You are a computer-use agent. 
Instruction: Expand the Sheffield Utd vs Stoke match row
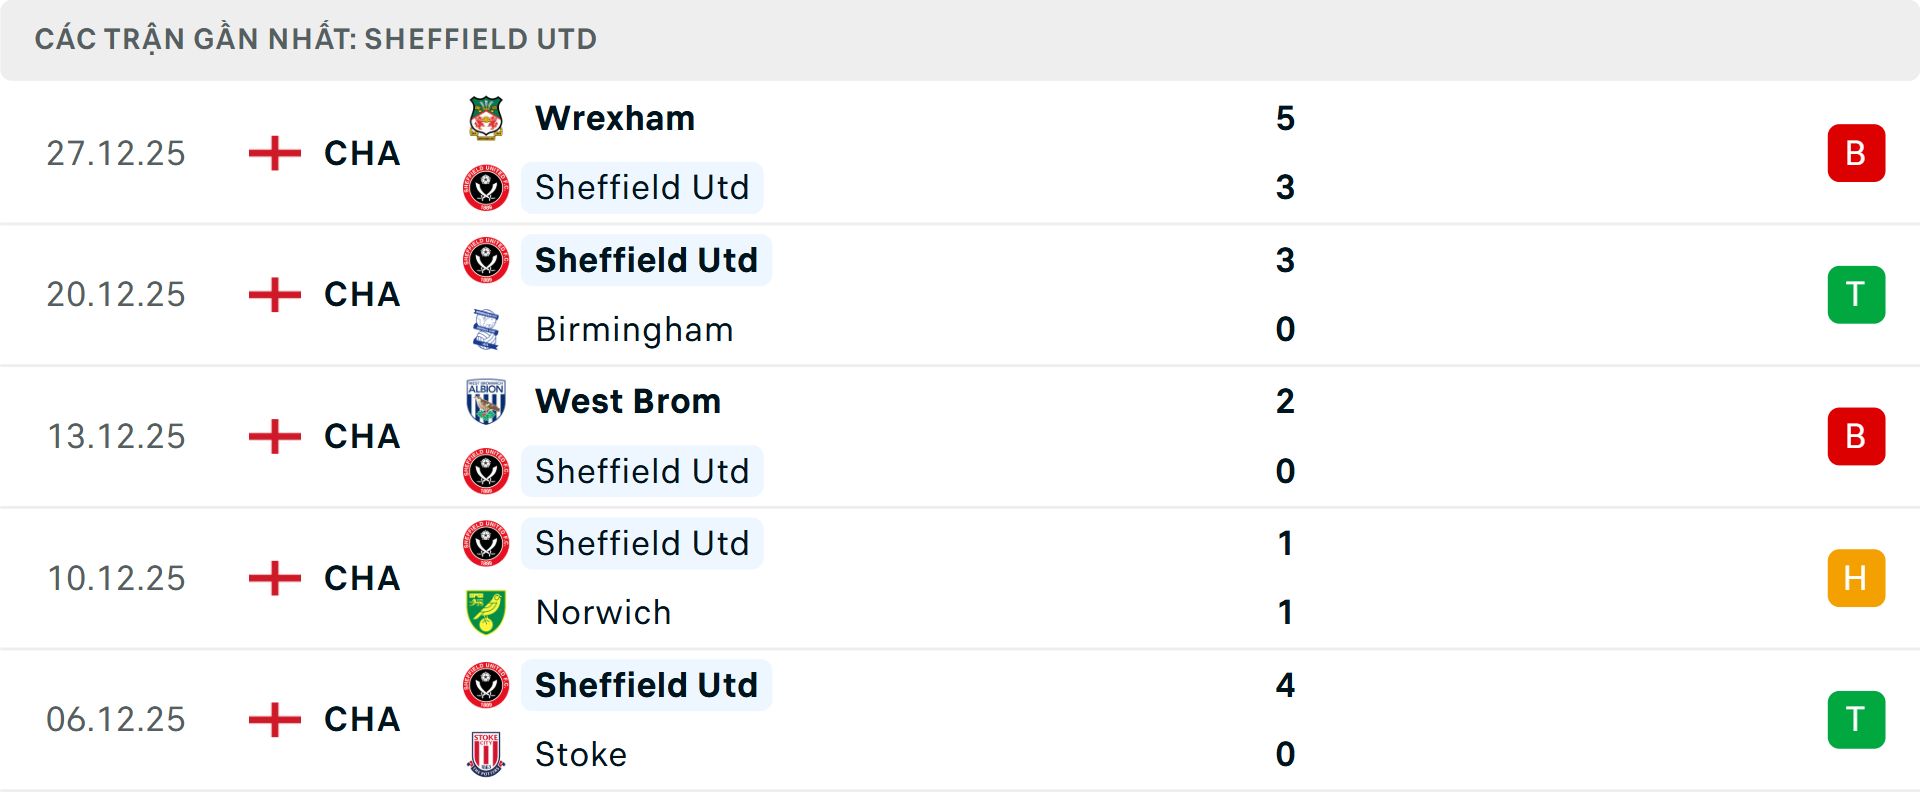point(960,718)
